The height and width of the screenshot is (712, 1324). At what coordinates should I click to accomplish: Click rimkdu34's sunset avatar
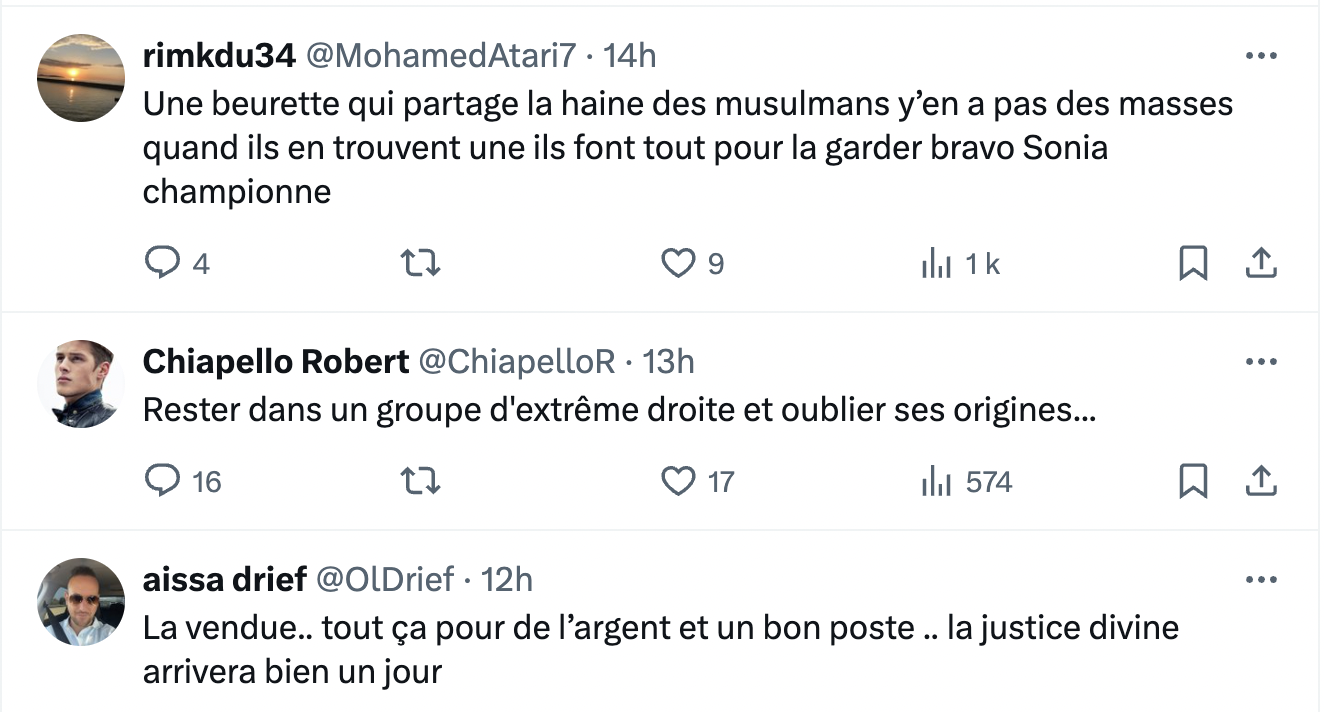[x=81, y=78]
